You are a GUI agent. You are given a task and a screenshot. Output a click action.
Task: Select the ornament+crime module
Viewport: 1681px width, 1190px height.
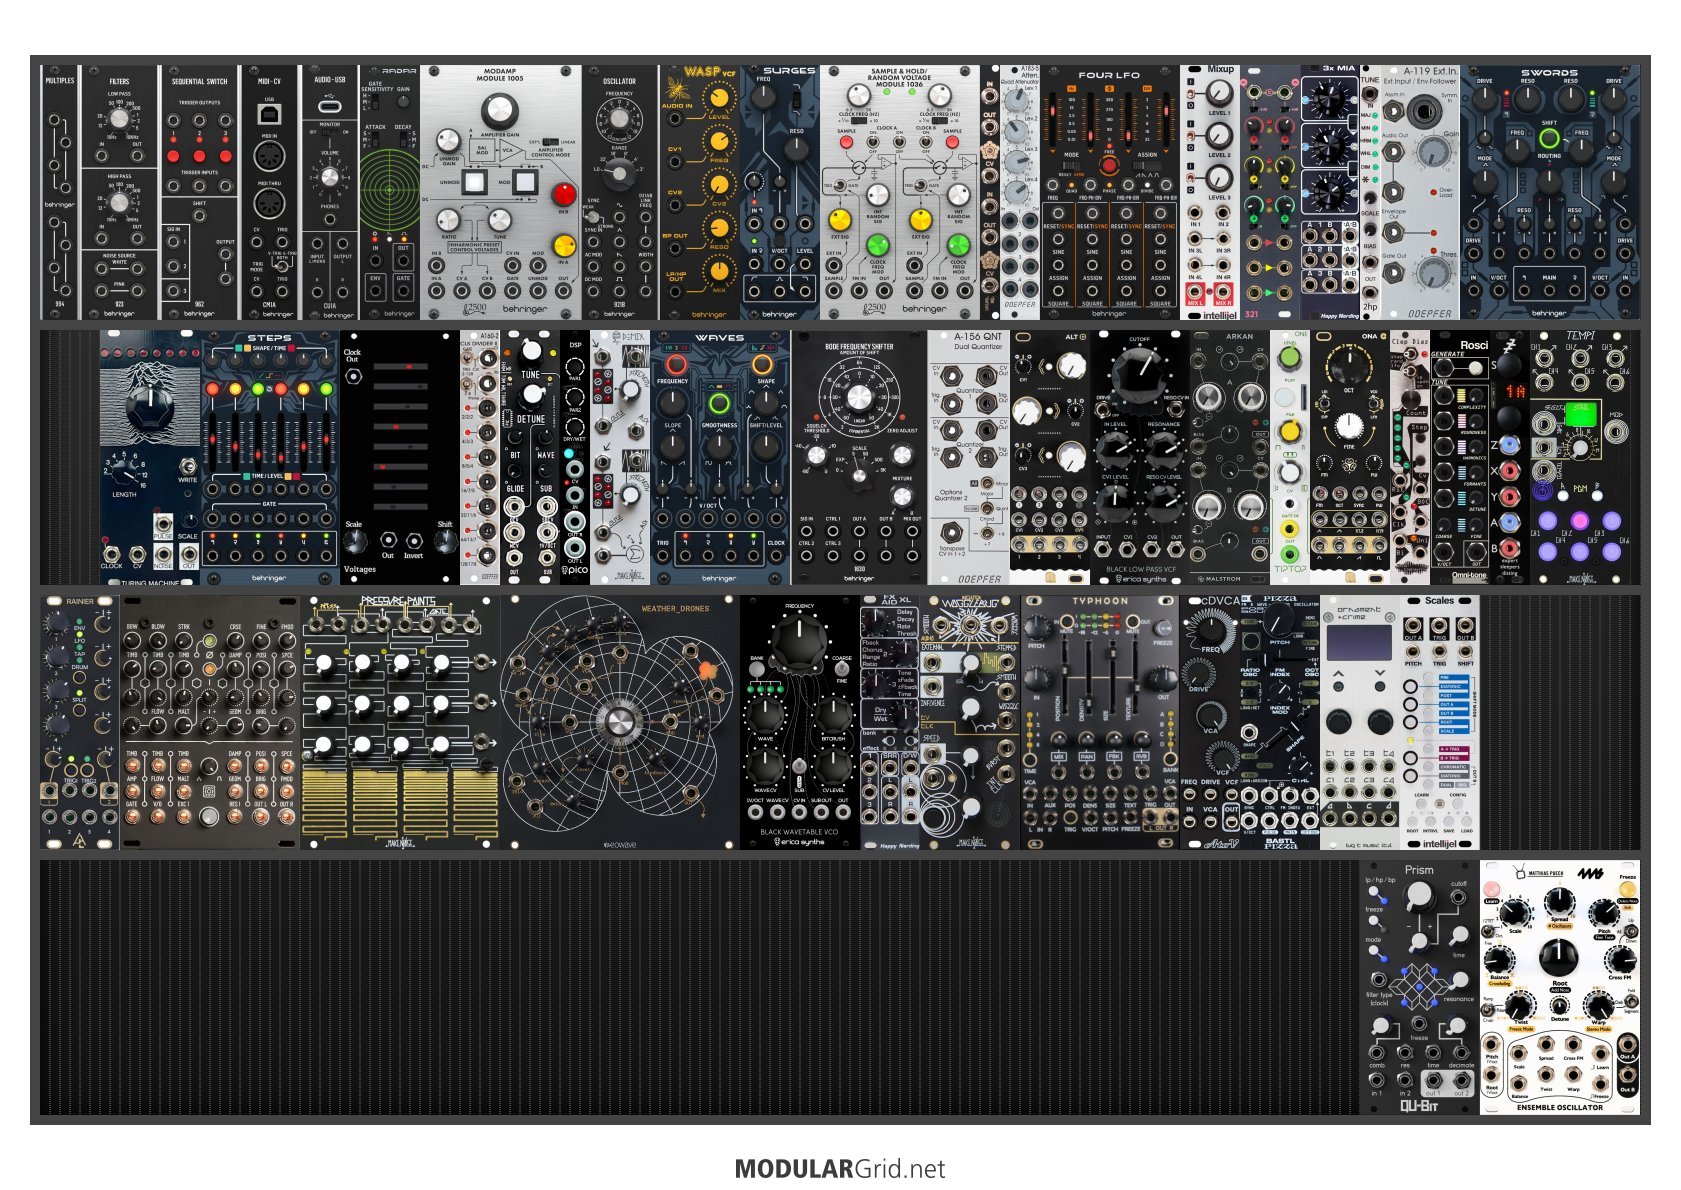[1360, 723]
